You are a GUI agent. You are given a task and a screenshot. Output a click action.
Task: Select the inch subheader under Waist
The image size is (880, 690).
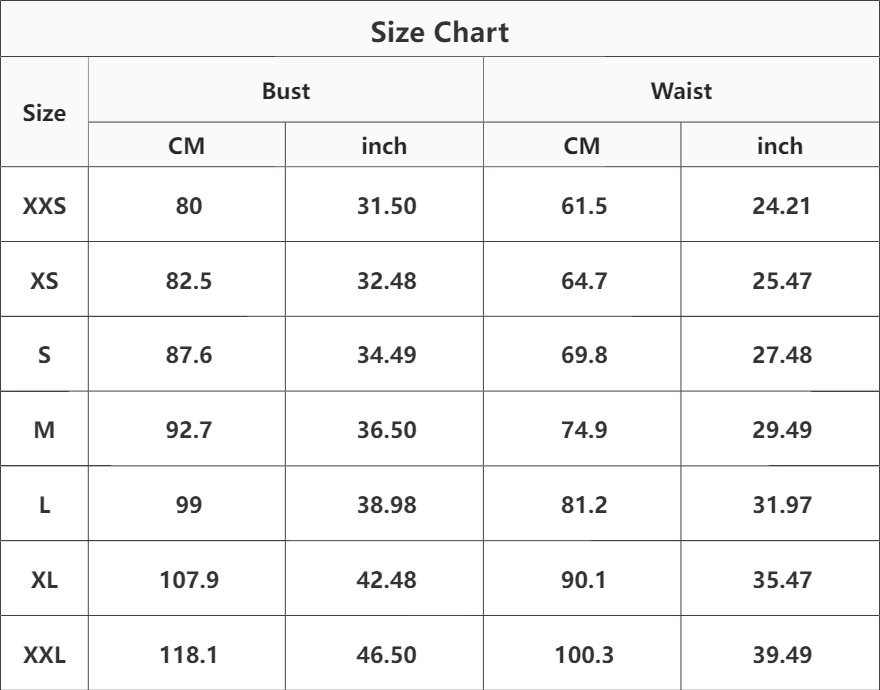coord(780,146)
